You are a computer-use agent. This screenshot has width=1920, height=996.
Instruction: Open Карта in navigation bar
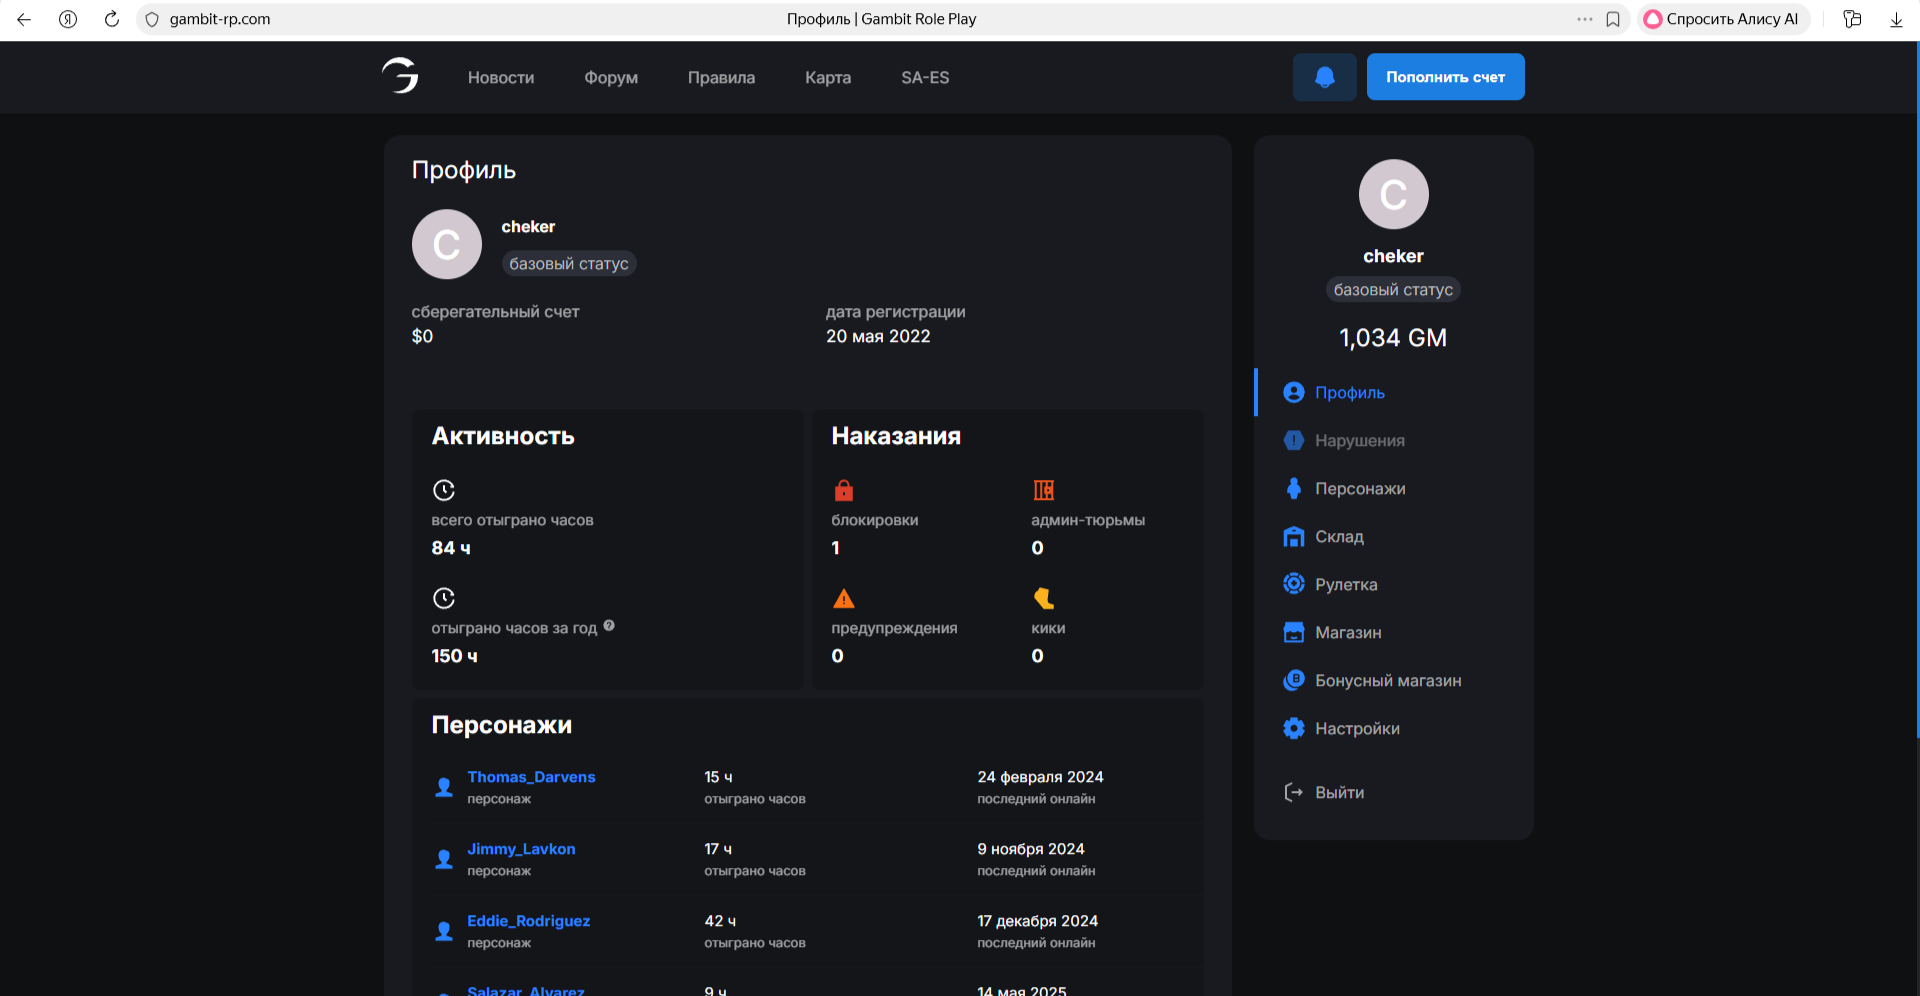(828, 78)
